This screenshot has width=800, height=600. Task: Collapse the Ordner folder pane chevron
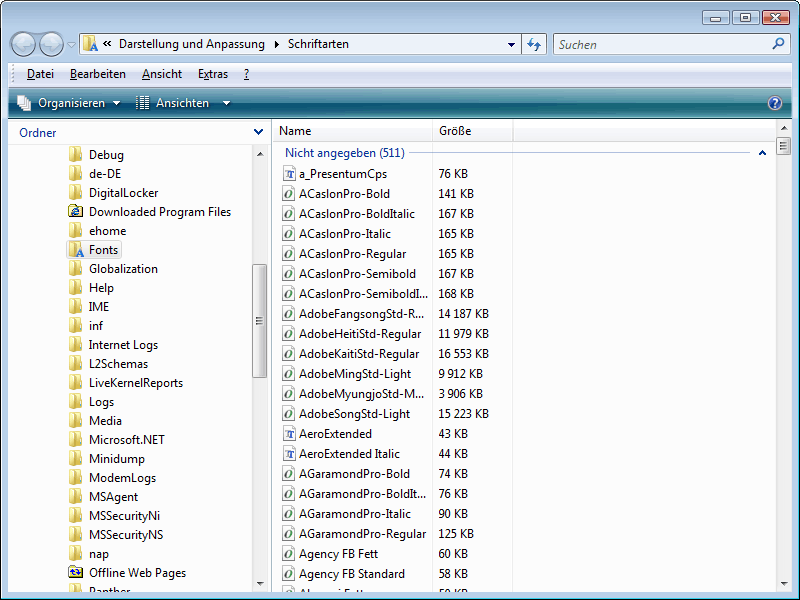[x=258, y=132]
